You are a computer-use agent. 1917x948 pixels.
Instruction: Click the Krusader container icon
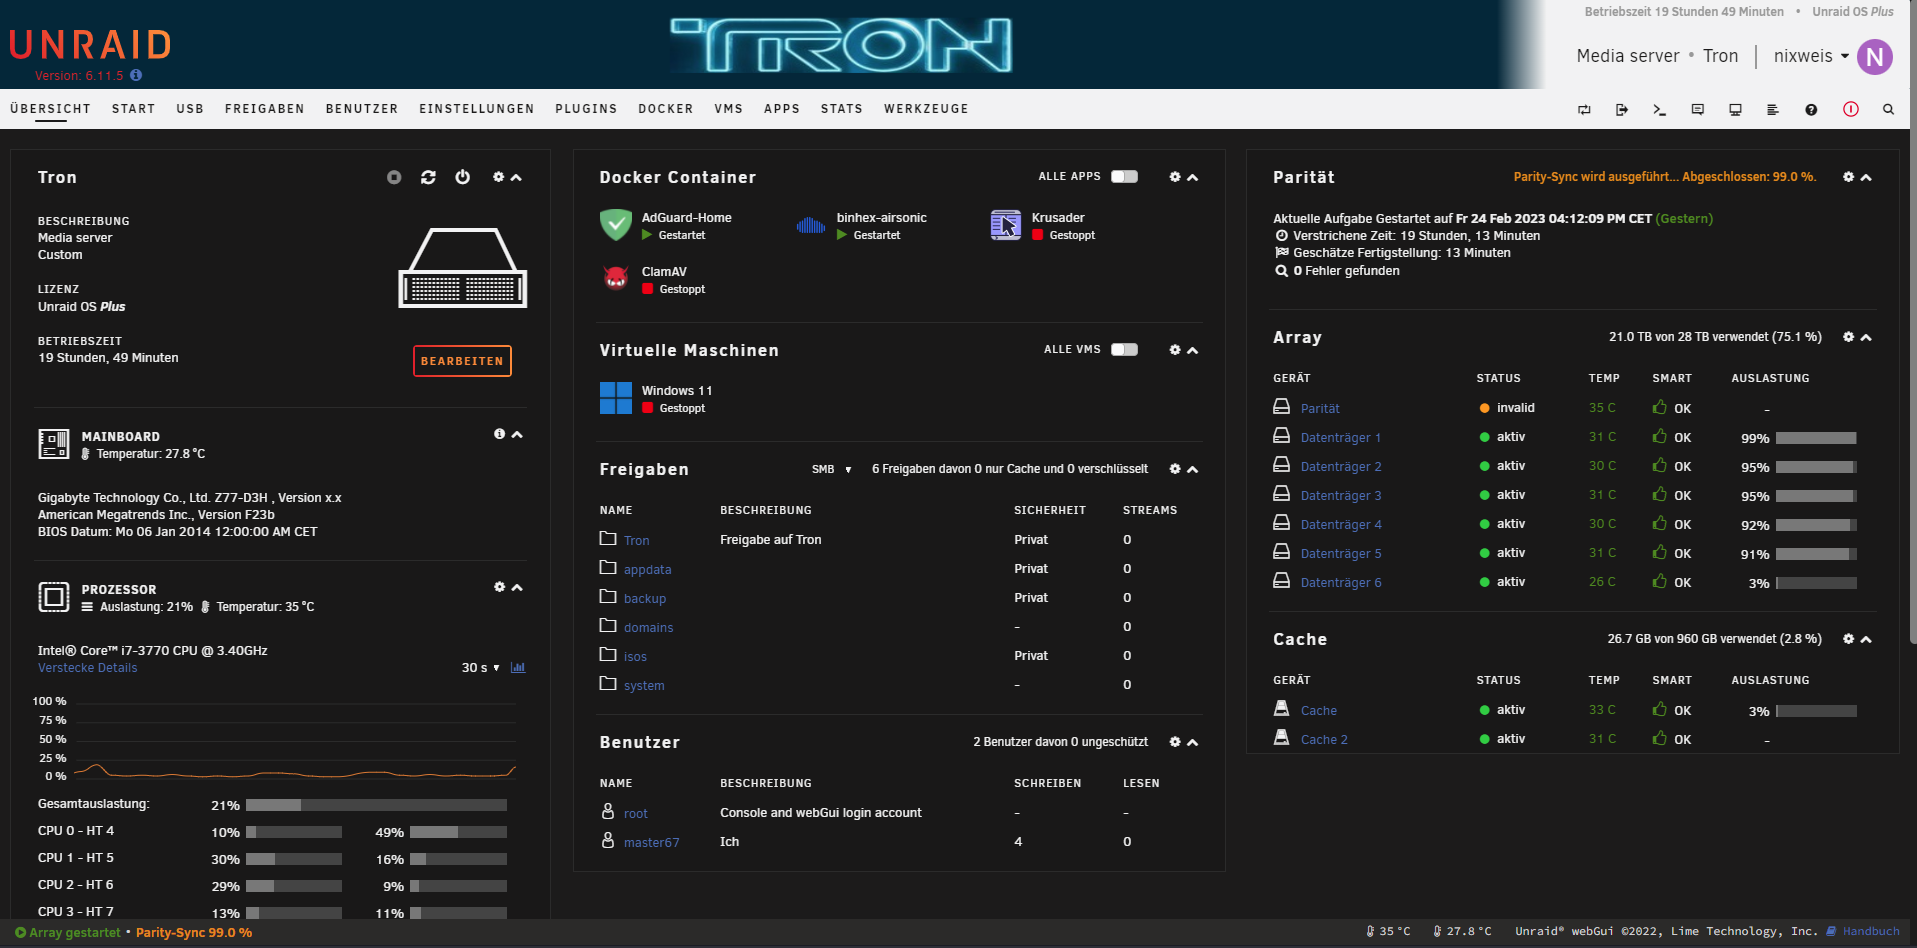click(1006, 225)
